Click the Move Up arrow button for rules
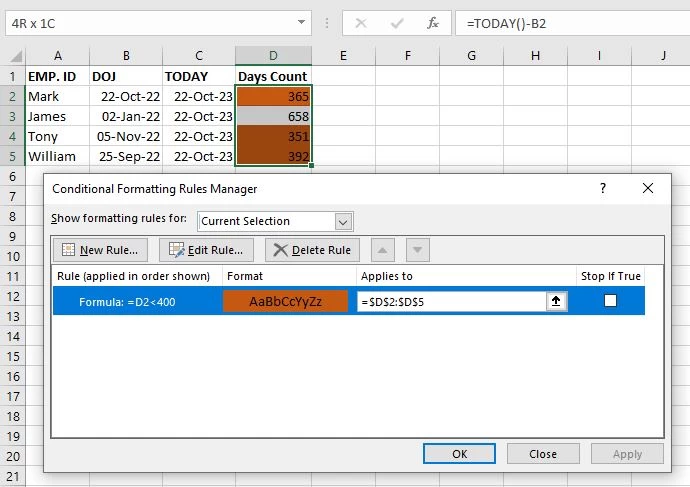The height and width of the screenshot is (487, 690). pos(382,250)
